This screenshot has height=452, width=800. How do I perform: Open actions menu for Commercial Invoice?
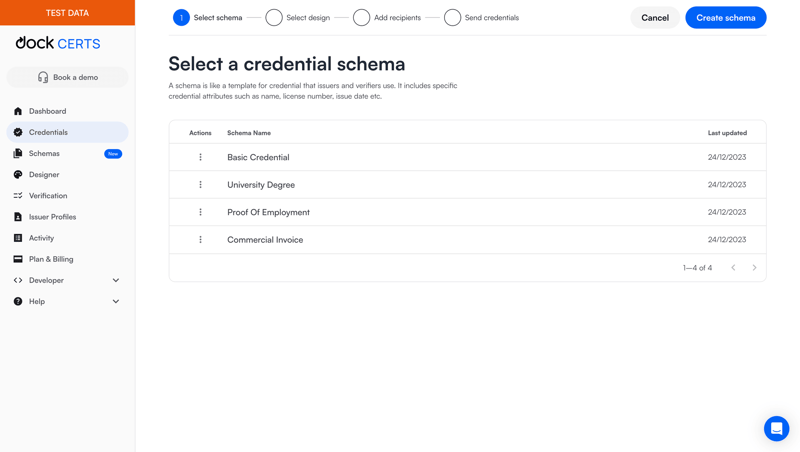pyautogui.click(x=200, y=240)
